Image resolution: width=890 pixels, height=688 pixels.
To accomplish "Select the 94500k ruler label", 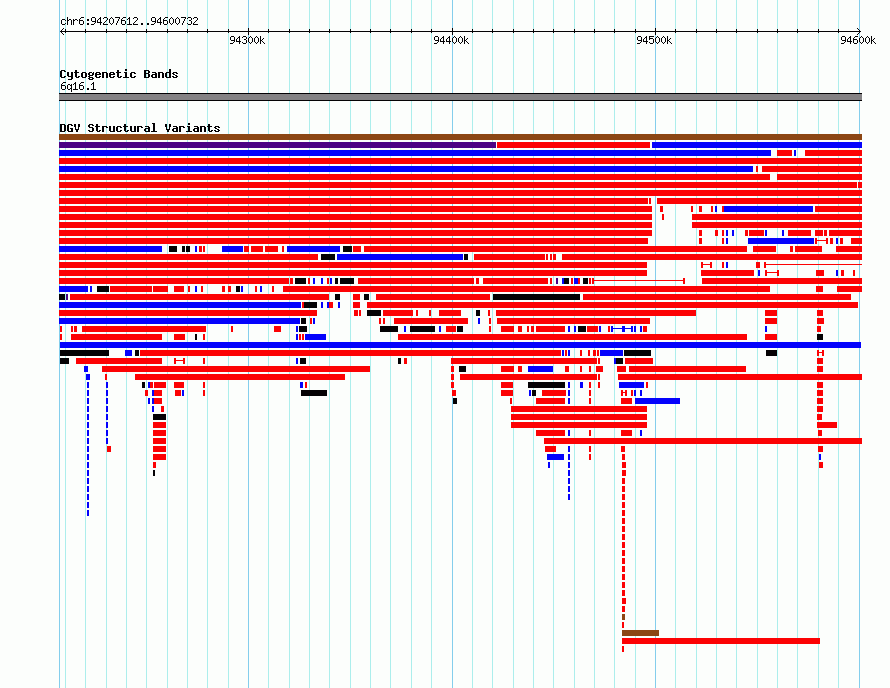I will [x=654, y=40].
